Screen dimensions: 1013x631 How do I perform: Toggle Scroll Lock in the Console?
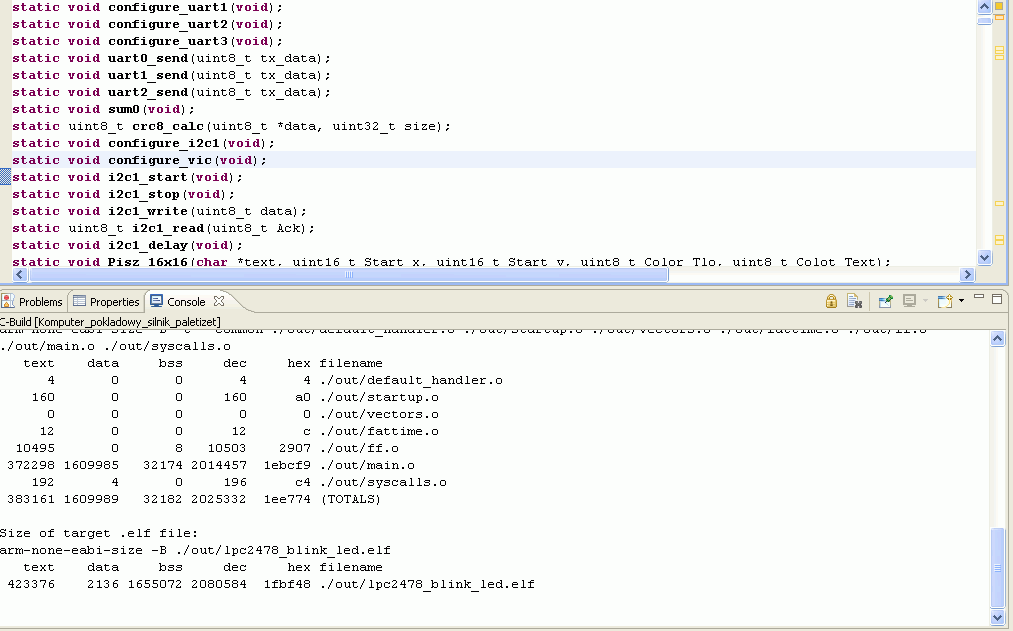point(831,301)
